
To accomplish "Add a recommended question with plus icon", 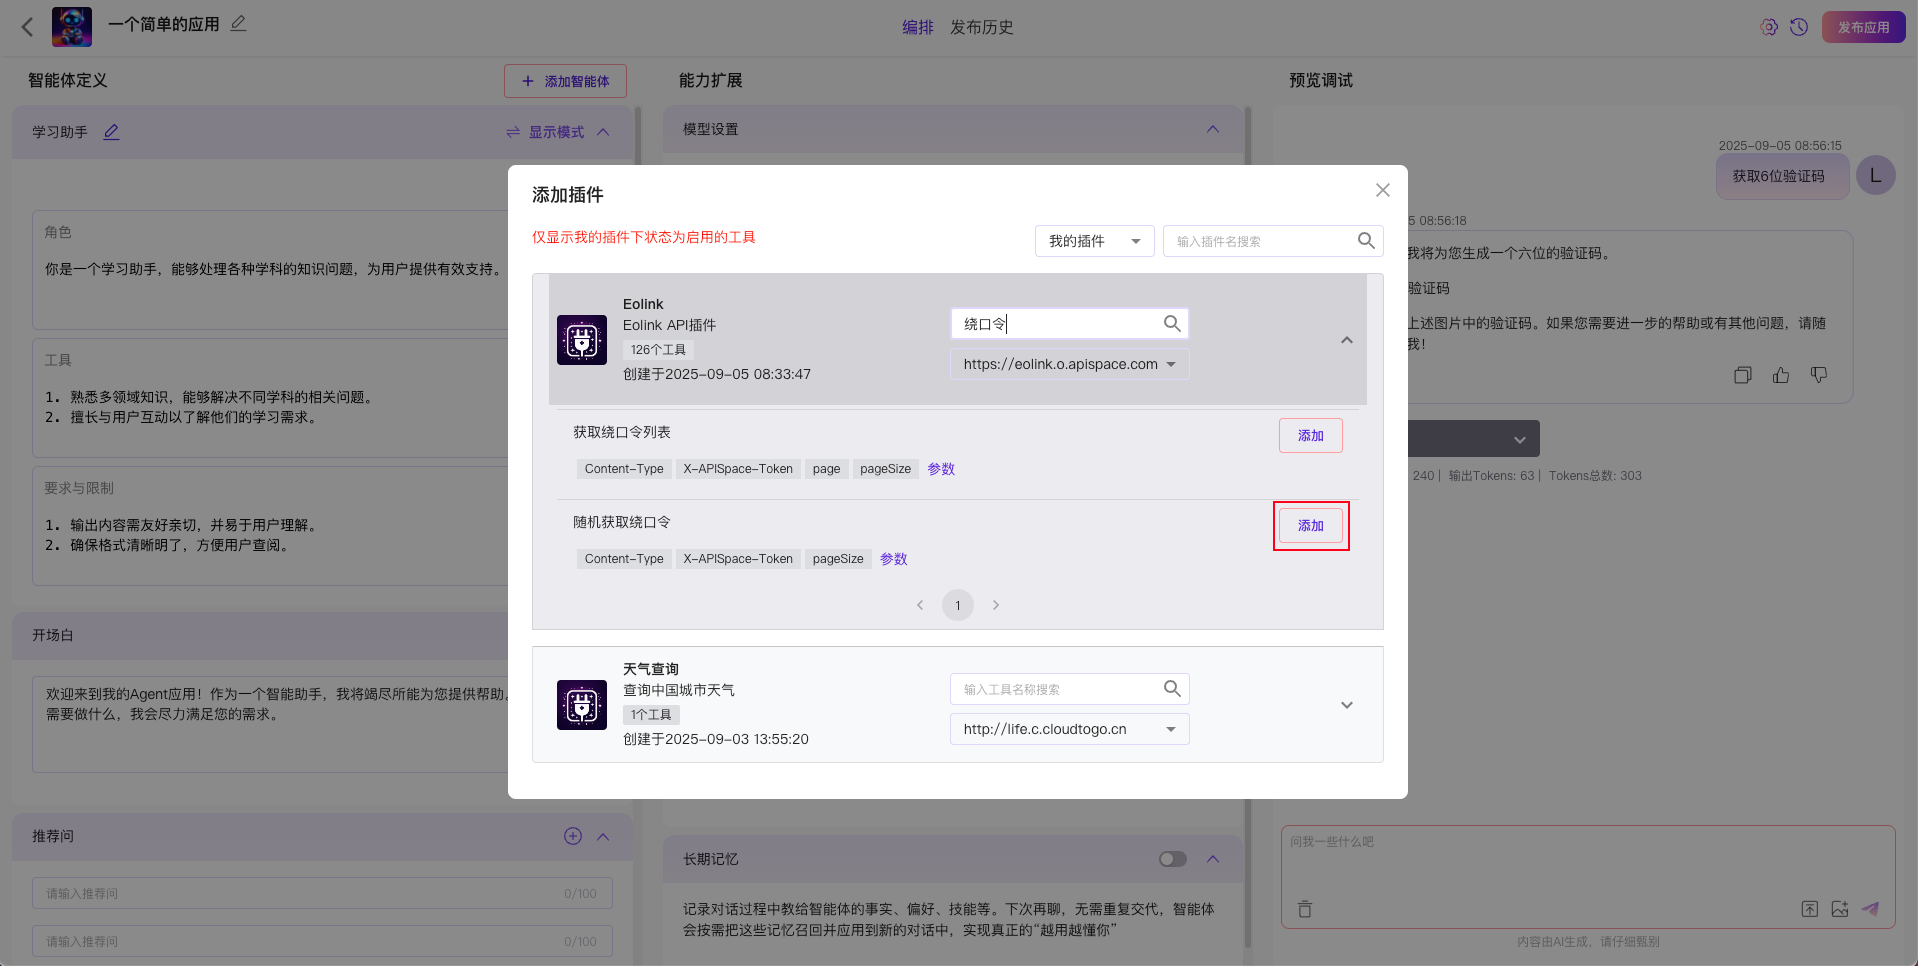I will click(x=573, y=836).
